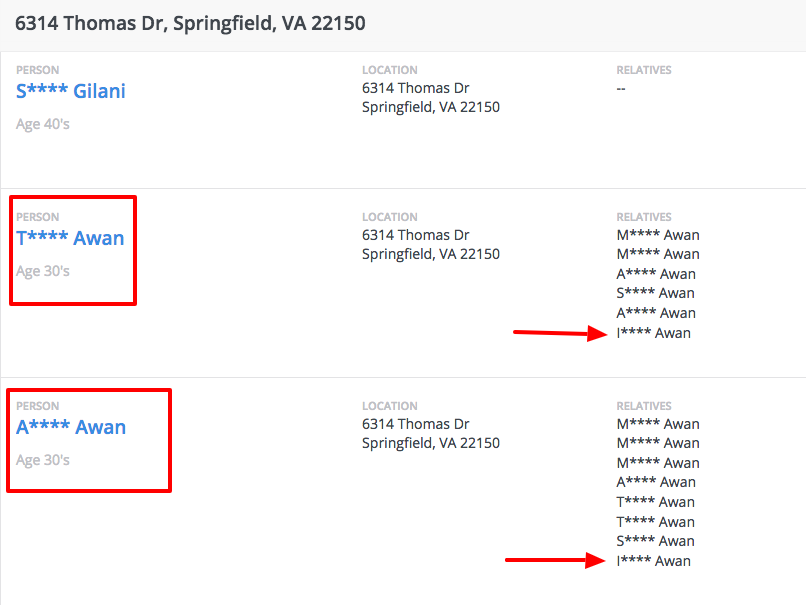Click the Springfield, VA 22150 line in the second record

tap(430, 254)
